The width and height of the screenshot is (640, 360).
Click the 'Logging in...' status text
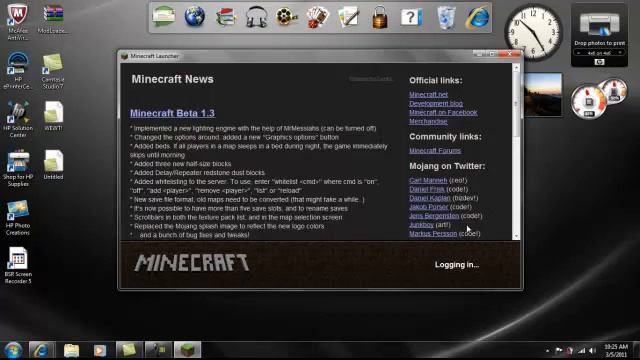point(457,264)
